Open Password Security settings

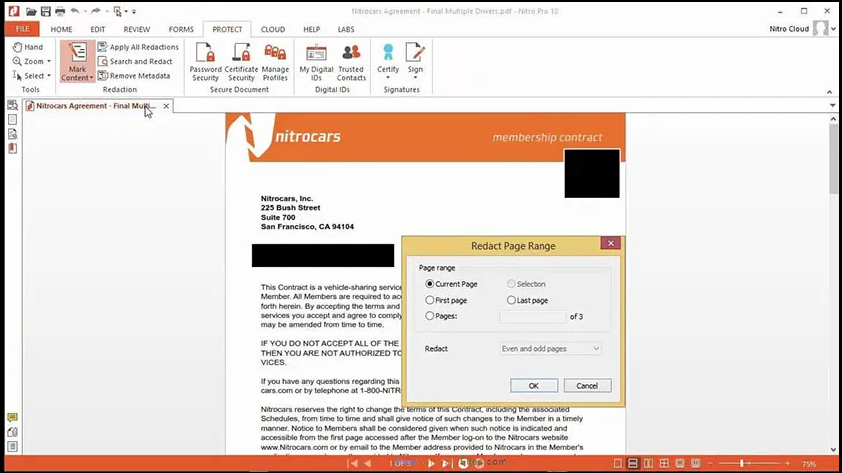click(205, 61)
